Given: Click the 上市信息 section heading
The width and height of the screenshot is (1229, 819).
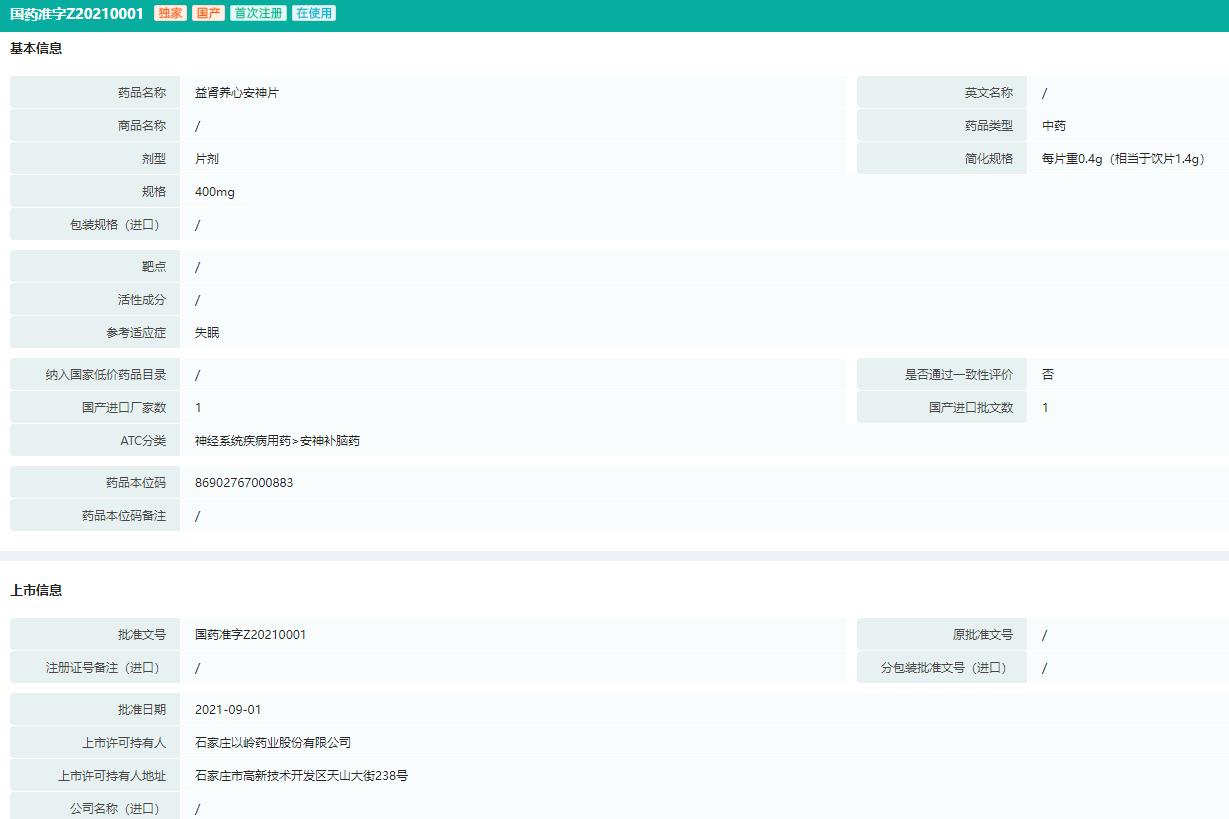Looking at the screenshot, I should click(36, 590).
